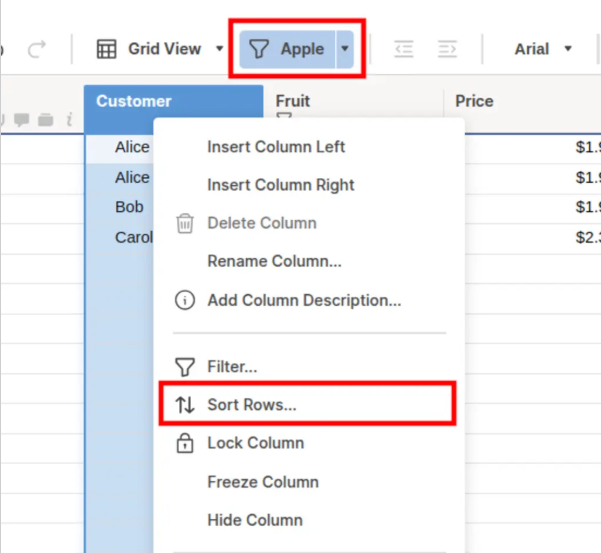Toggle the Apple filter button
The image size is (602, 553).
pyautogui.click(x=287, y=49)
